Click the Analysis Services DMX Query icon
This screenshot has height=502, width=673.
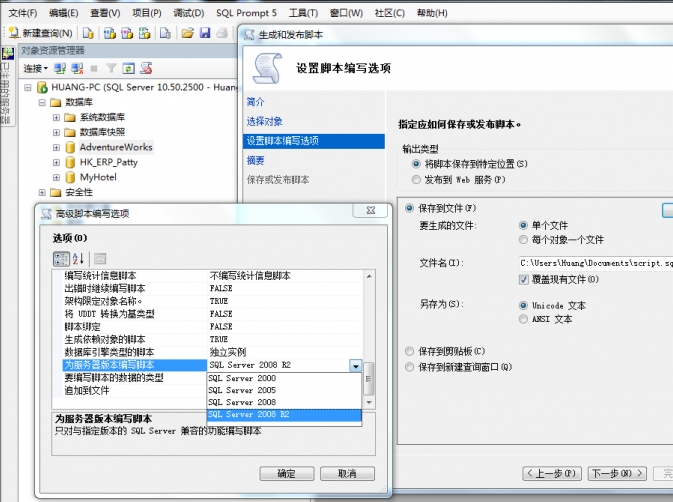tap(127, 33)
